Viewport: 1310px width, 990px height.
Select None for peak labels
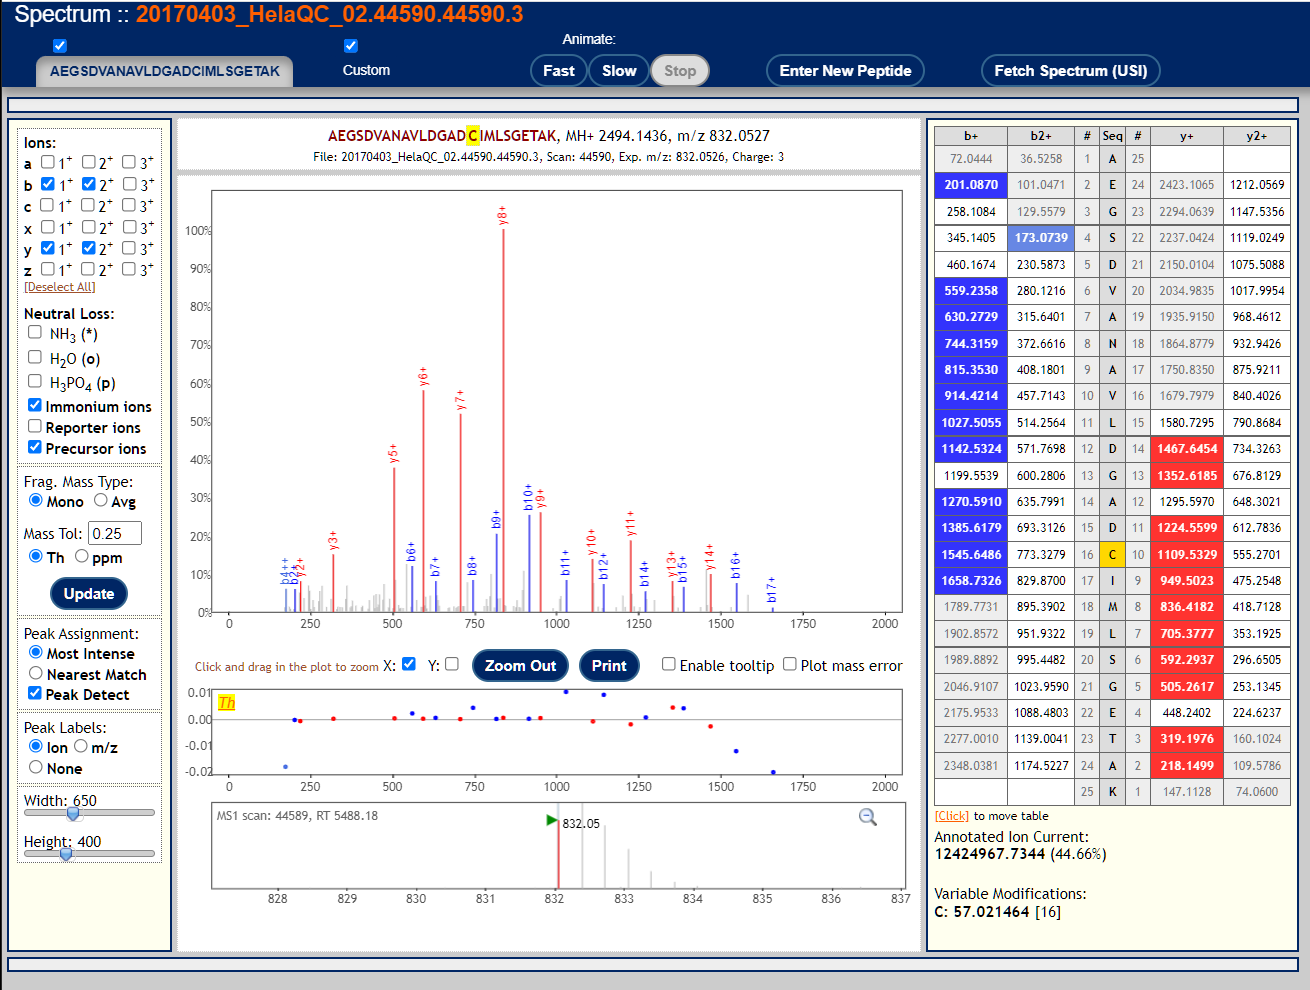pyautogui.click(x=36, y=767)
